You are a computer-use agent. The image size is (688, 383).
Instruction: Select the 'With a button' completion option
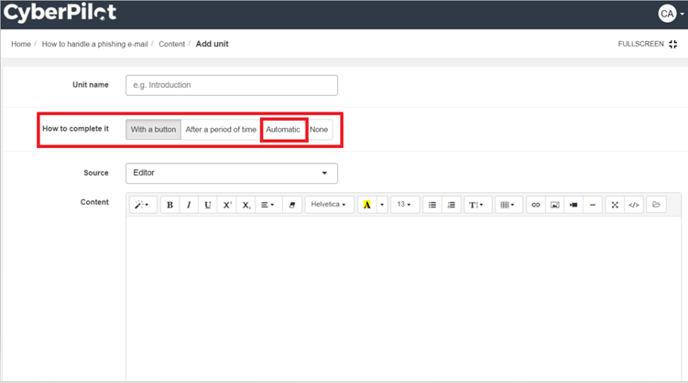pos(153,129)
